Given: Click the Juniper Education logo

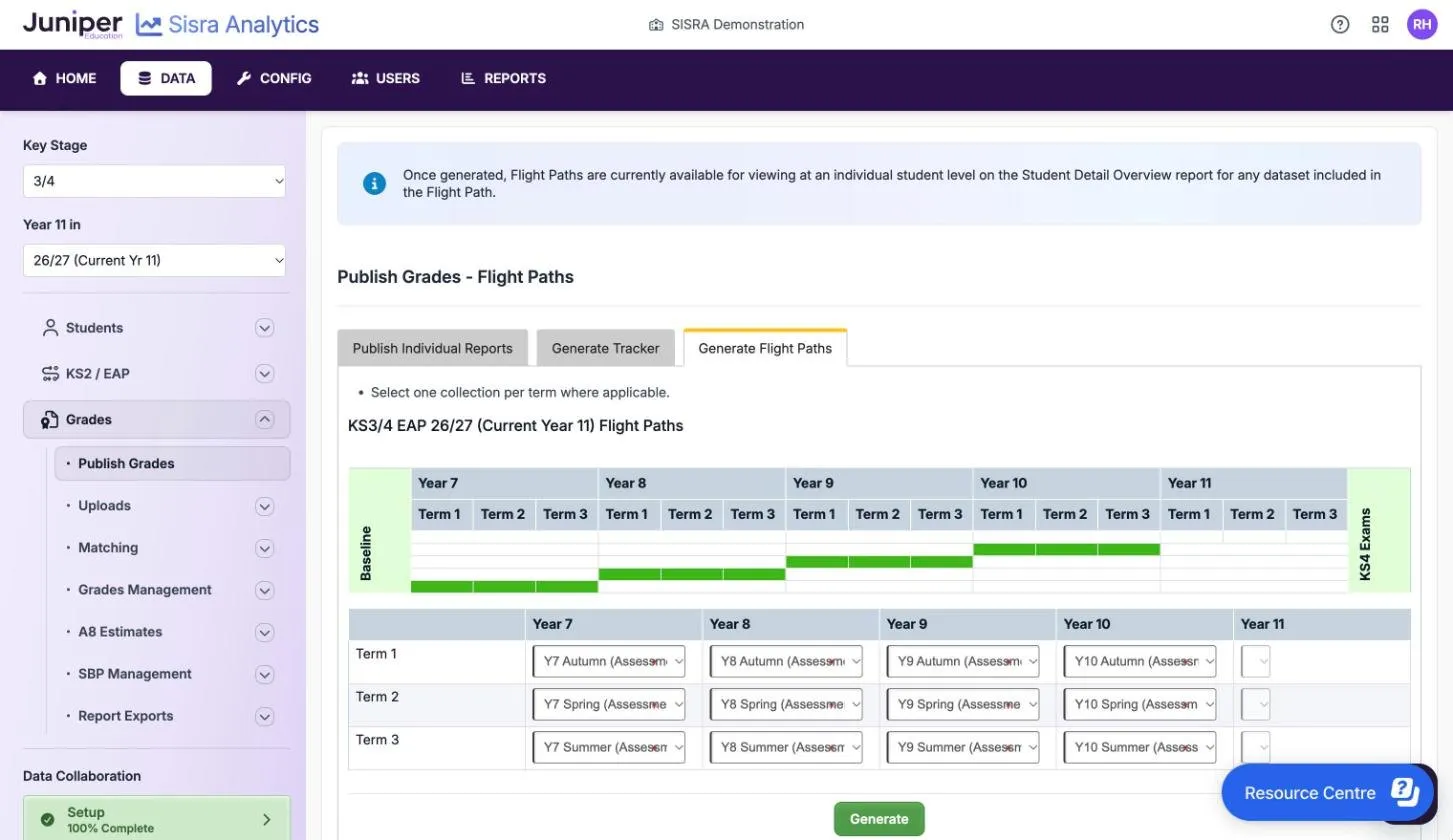Looking at the screenshot, I should click(72, 24).
